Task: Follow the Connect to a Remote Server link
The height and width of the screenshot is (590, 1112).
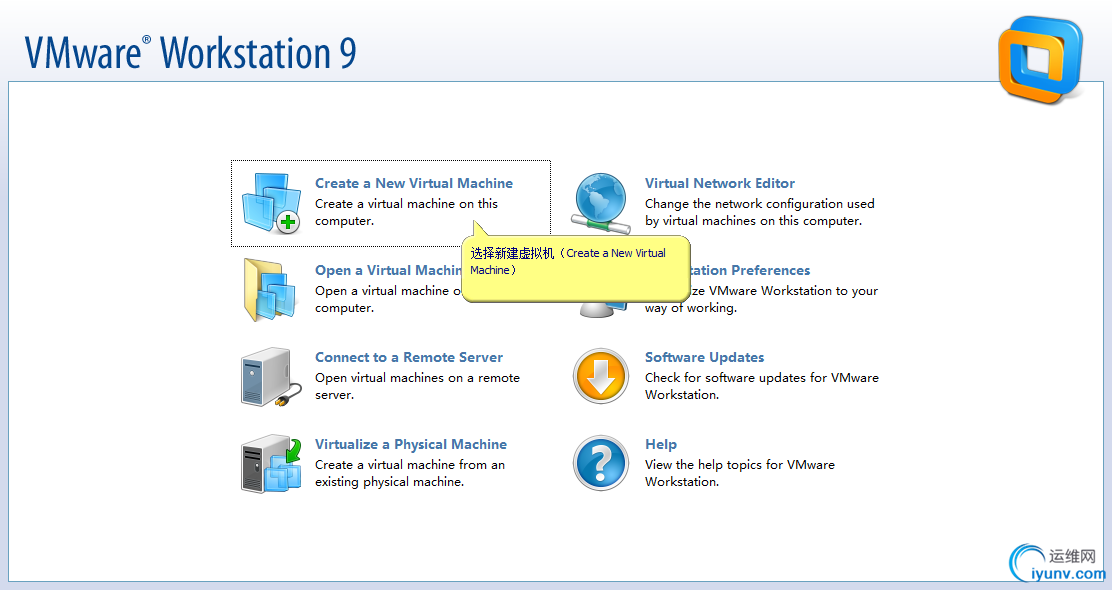Action: [408, 357]
